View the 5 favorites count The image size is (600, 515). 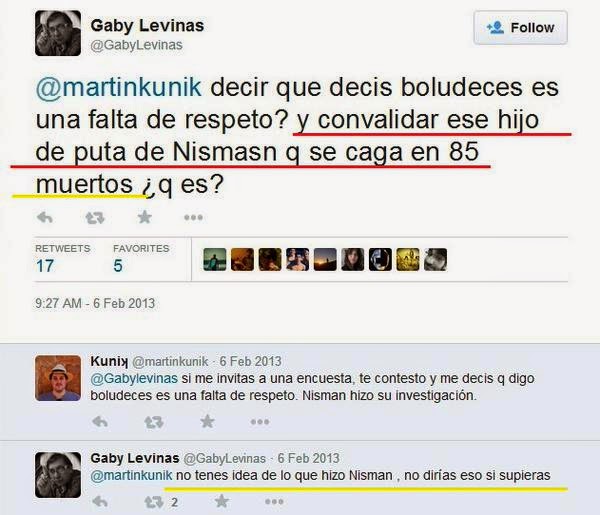[118, 266]
